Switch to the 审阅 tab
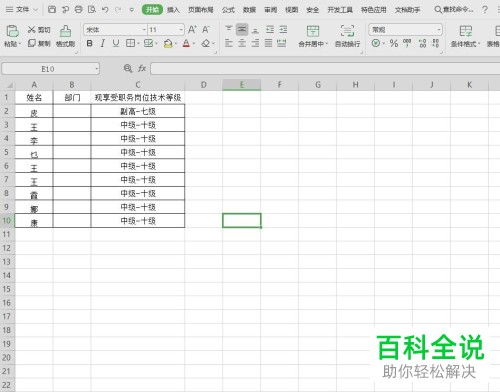This screenshot has width=500, height=392. point(271,10)
